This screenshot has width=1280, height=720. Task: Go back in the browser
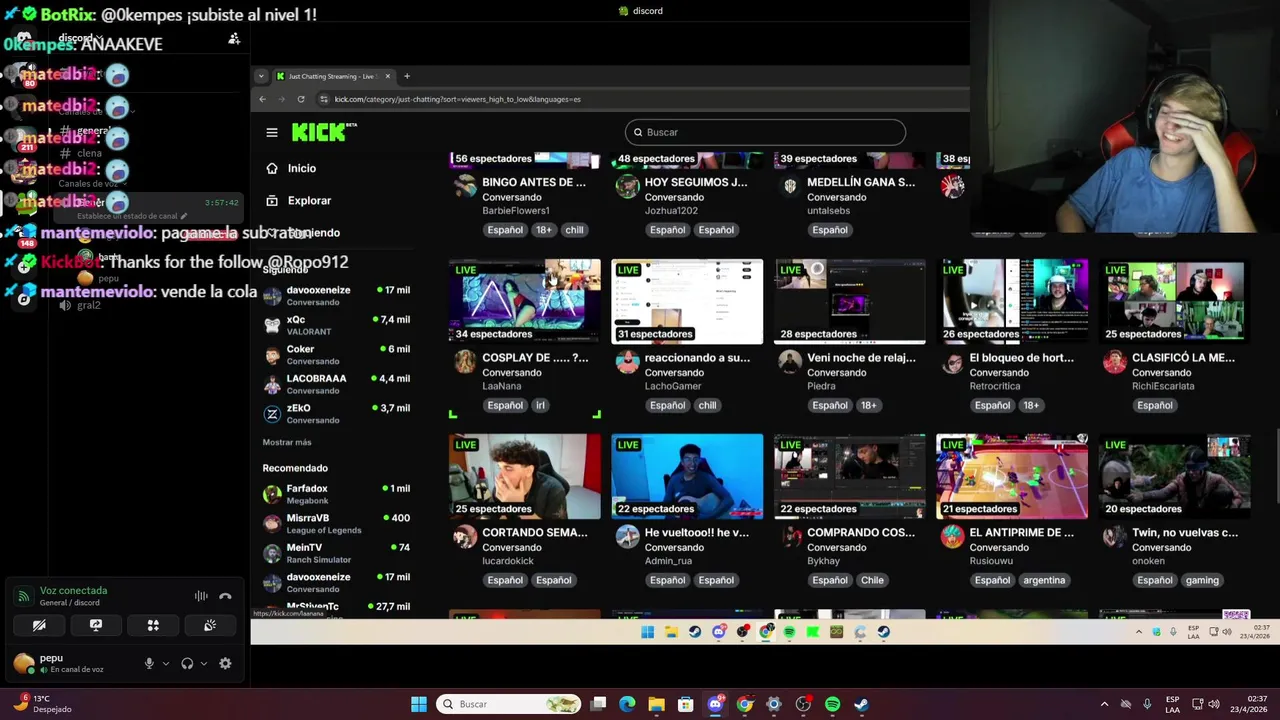click(x=262, y=99)
